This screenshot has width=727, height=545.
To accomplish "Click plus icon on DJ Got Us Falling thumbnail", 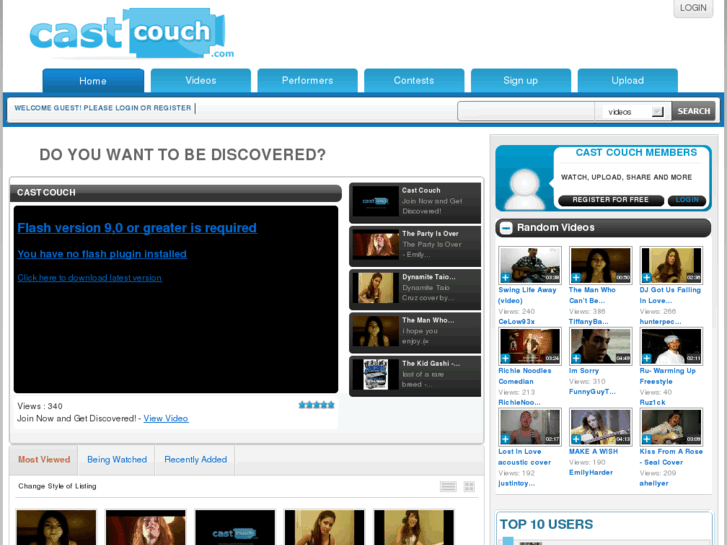I will pos(646,277).
